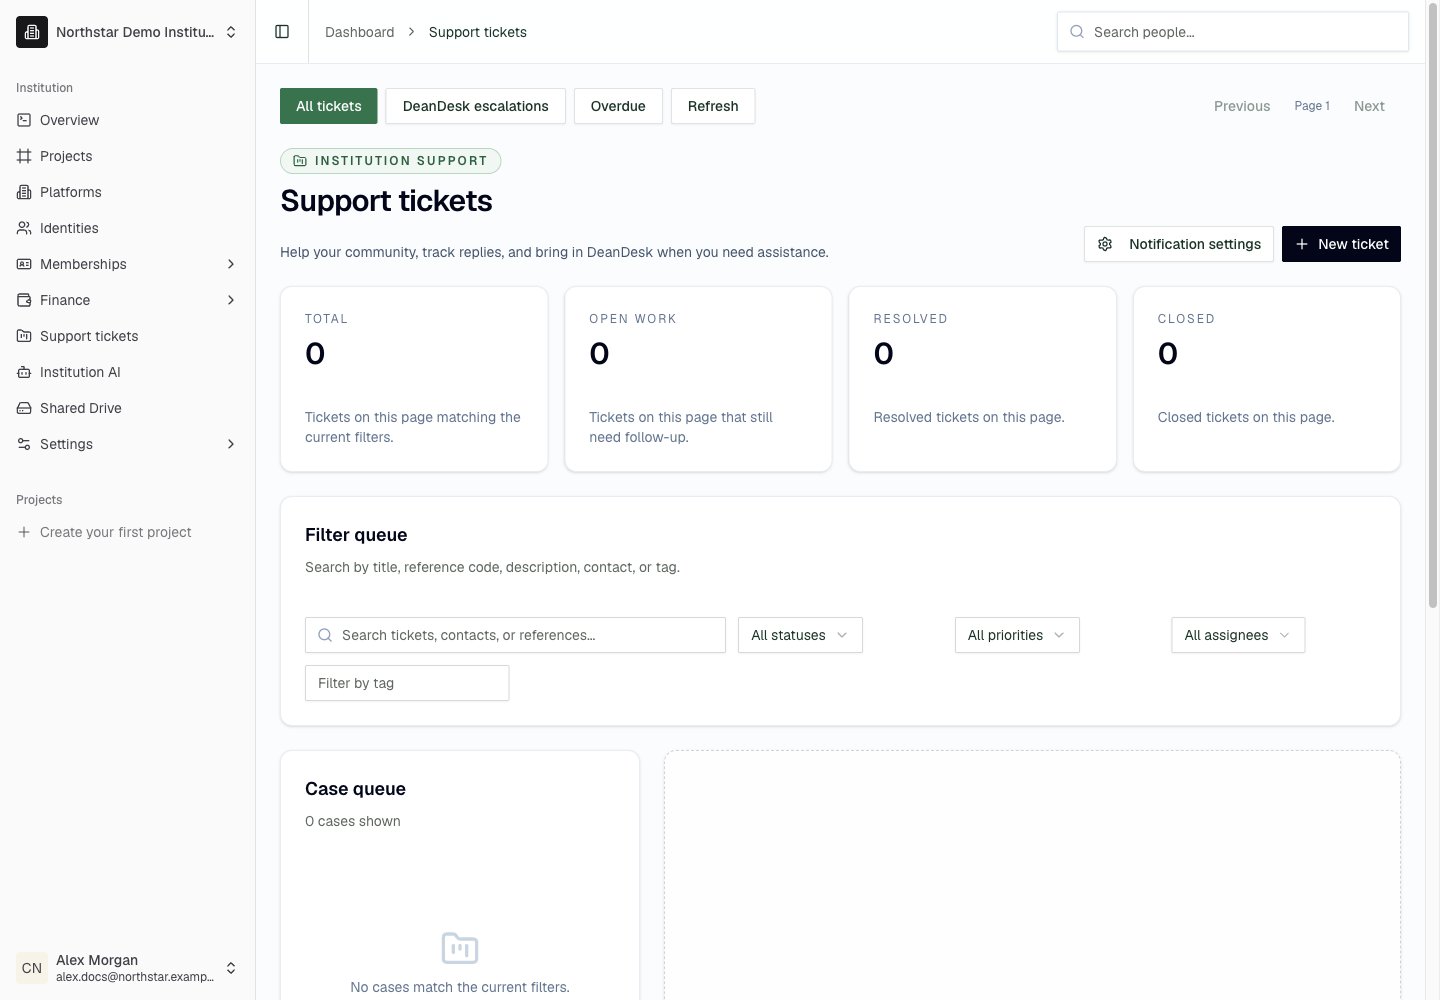The width and height of the screenshot is (1440, 1000).
Task: Go to the Previous page
Action: (1242, 106)
